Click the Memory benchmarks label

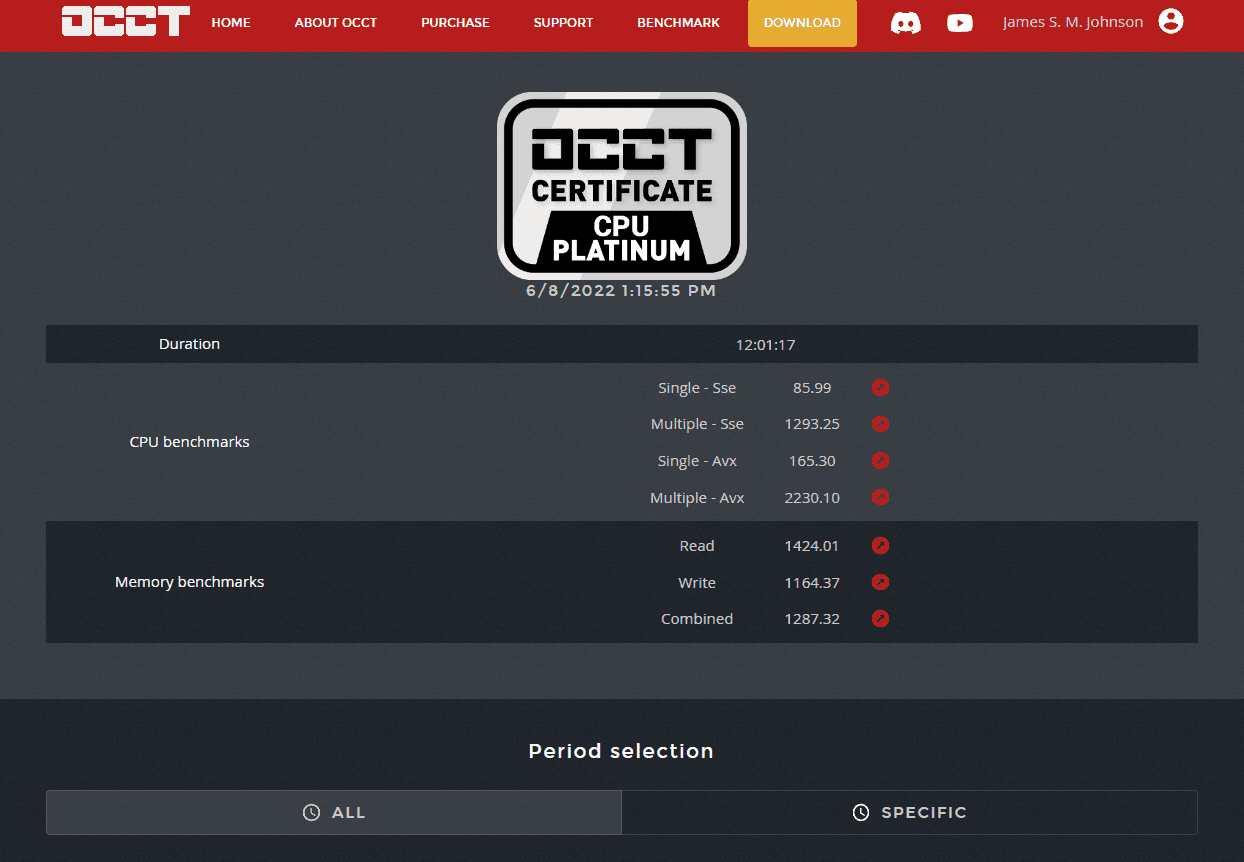point(189,582)
